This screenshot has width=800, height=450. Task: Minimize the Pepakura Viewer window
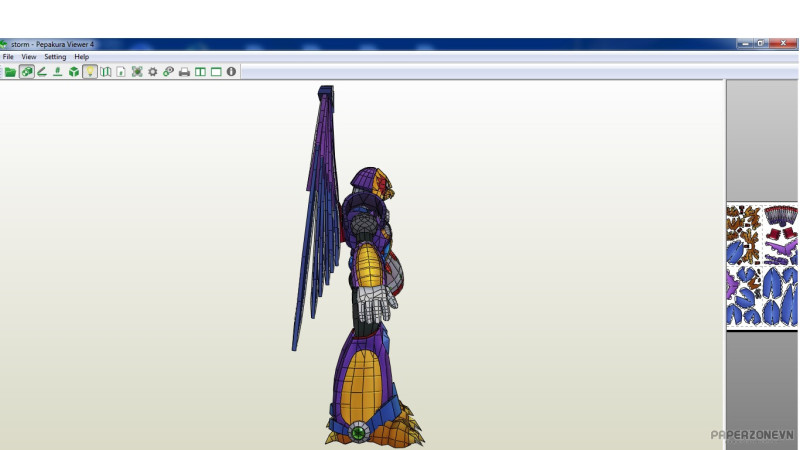click(x=744, y=44)
